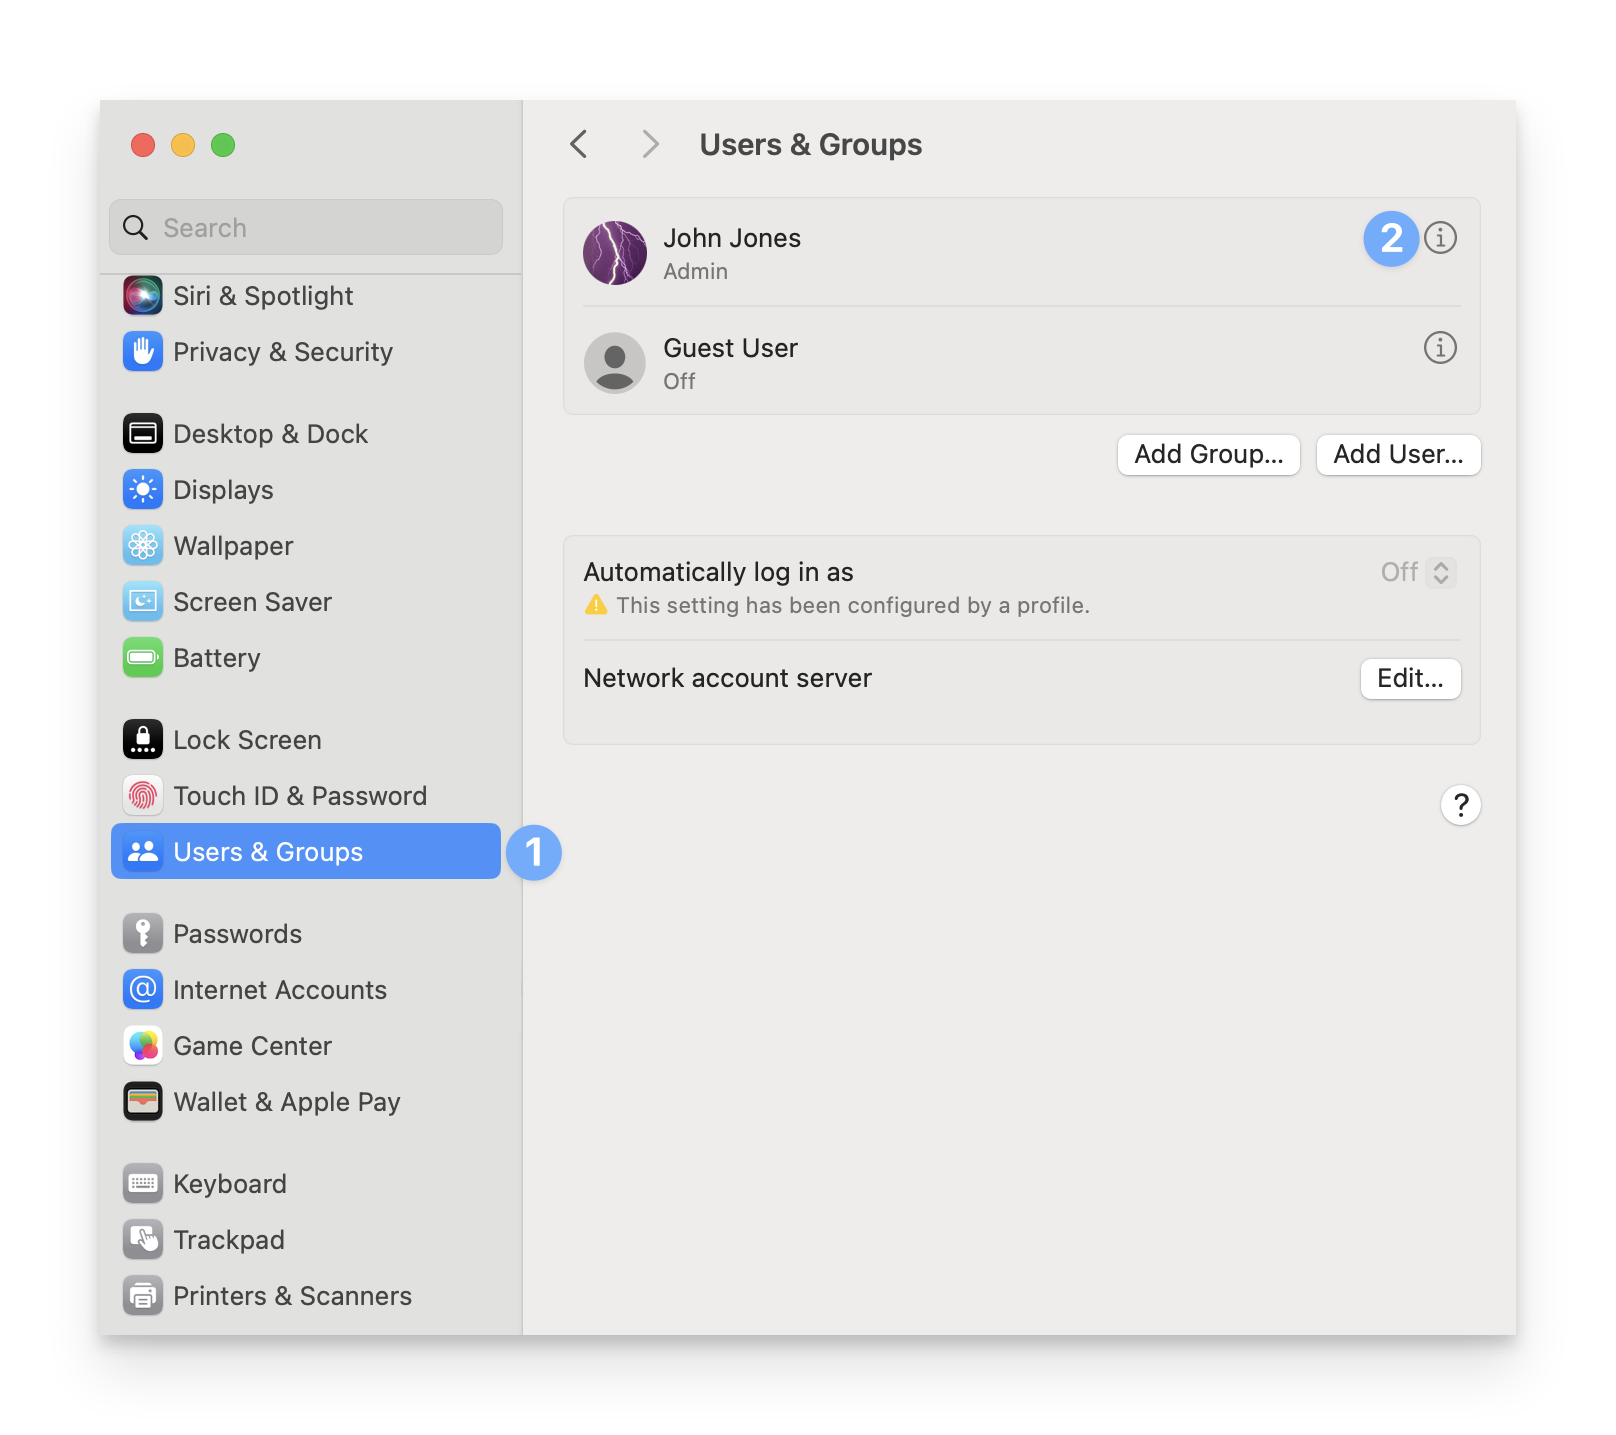The image size is (1616, 1435).
Task: Open Battery settings
Action: (x=216, y=657)
